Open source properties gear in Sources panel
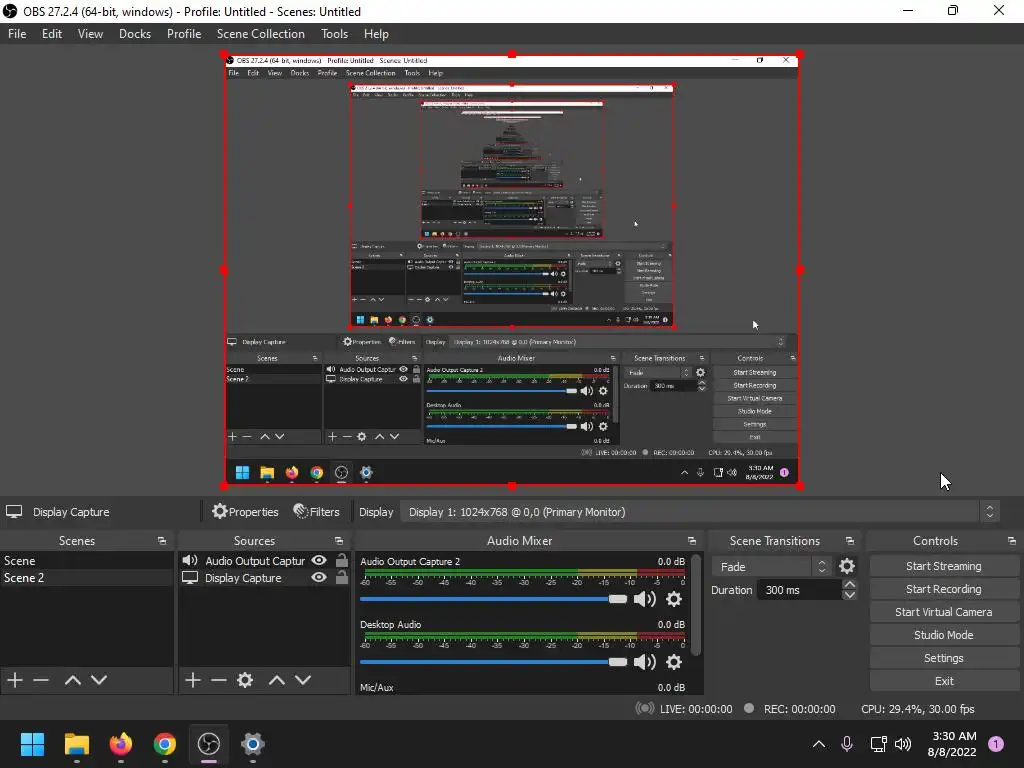 coord(245,680)
